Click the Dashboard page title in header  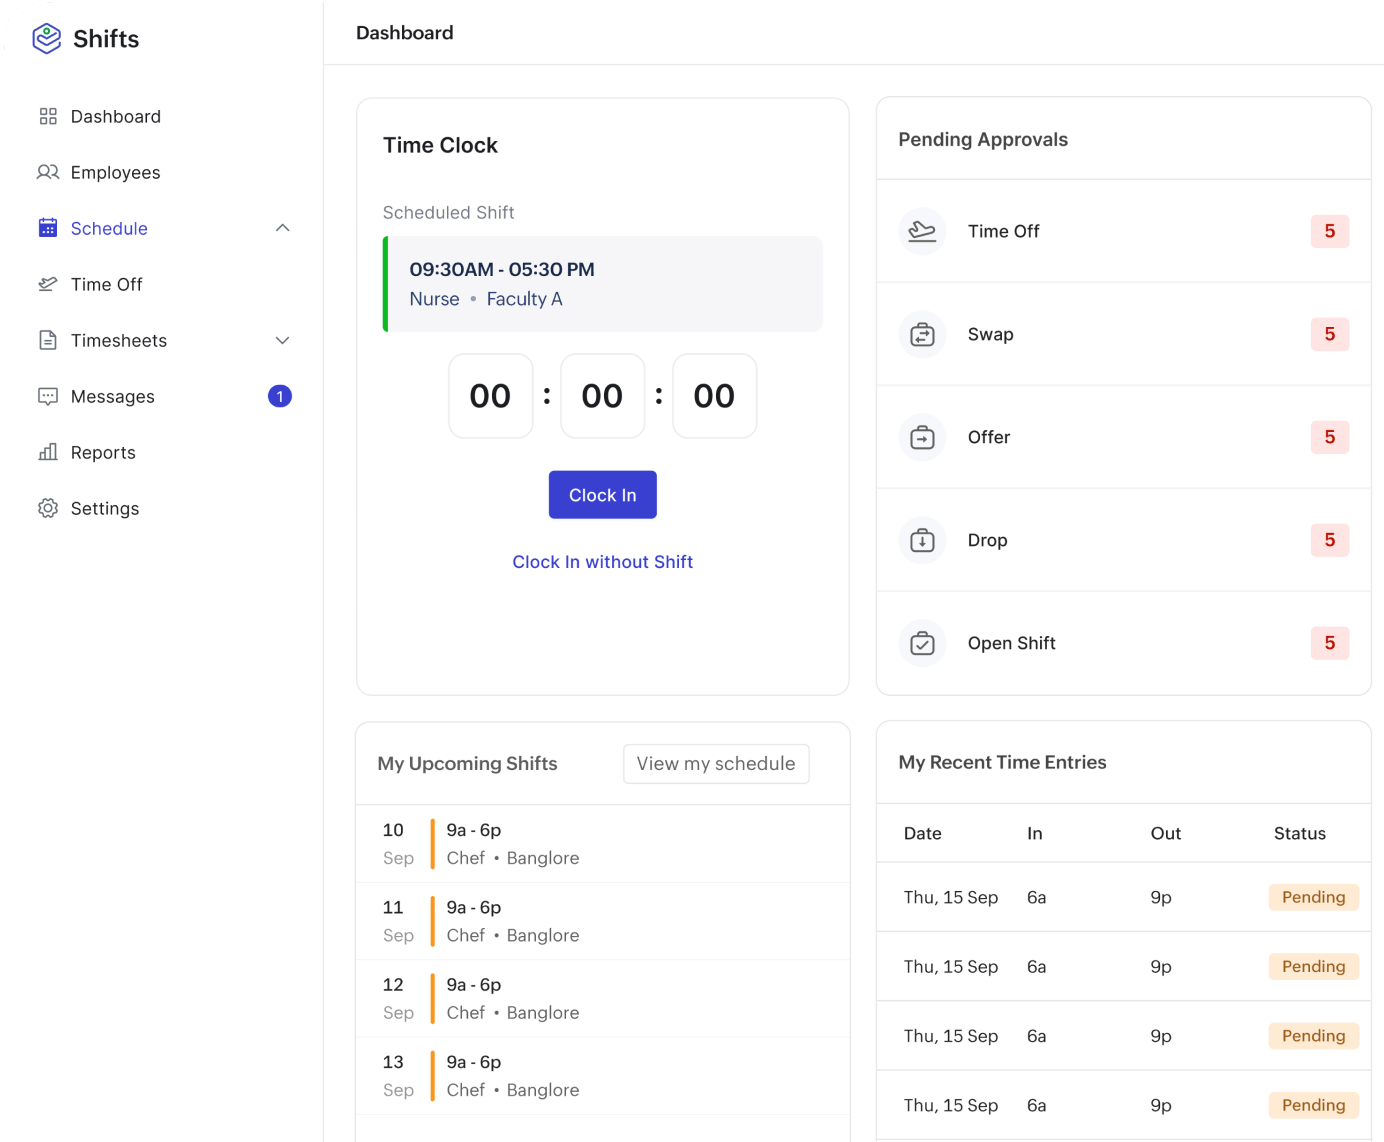405,33
